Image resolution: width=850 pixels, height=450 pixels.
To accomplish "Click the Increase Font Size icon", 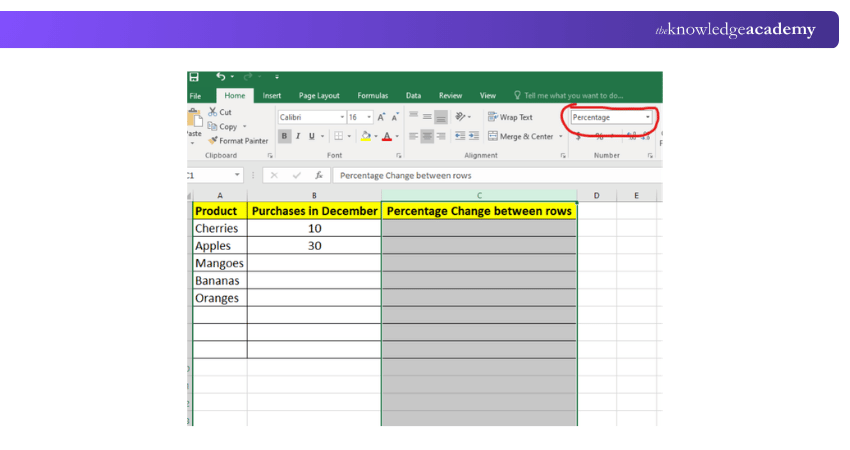I will [x=381, y=117].
